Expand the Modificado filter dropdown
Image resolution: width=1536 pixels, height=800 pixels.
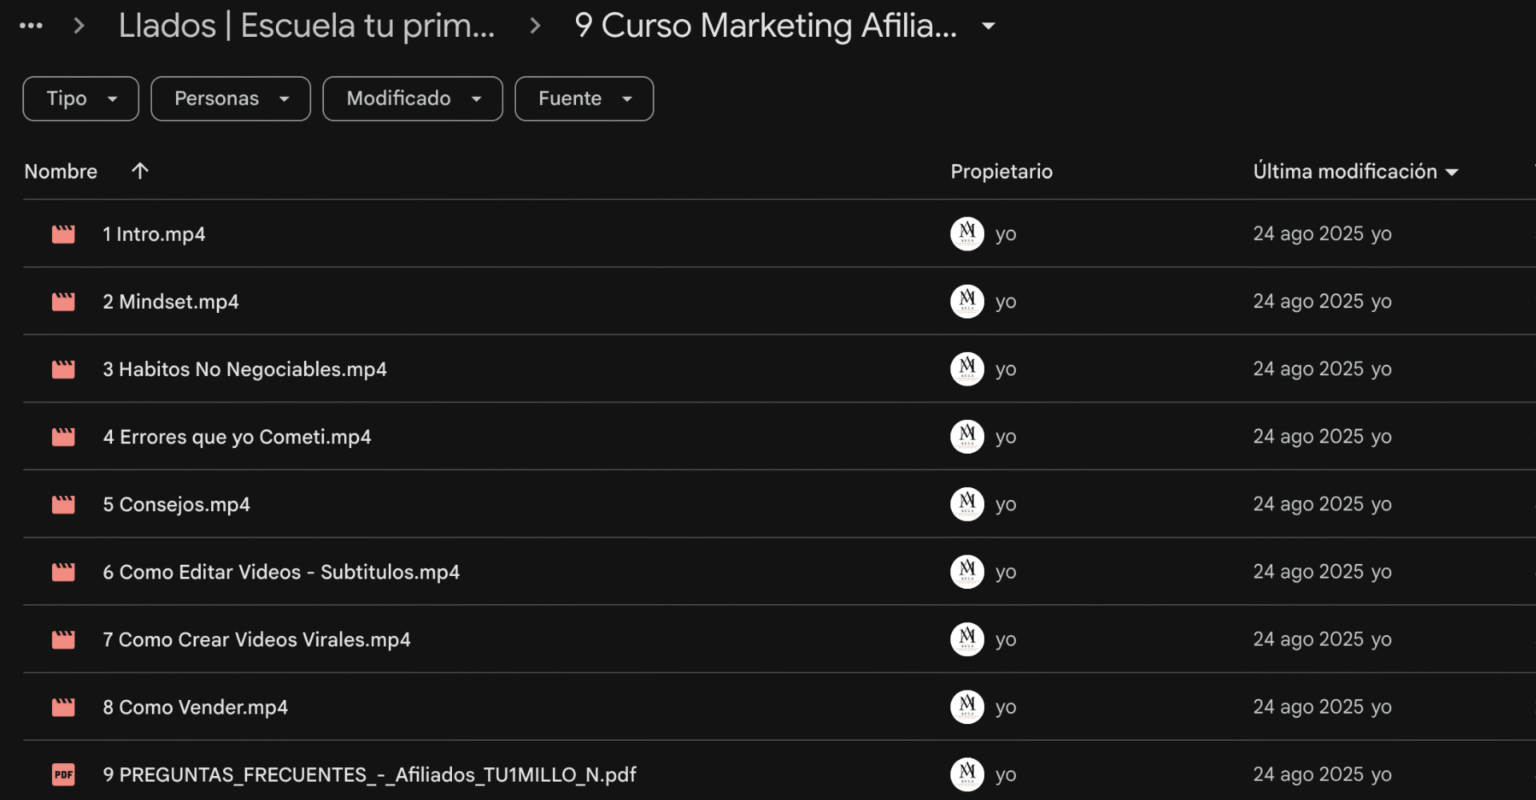click(413, 99)
